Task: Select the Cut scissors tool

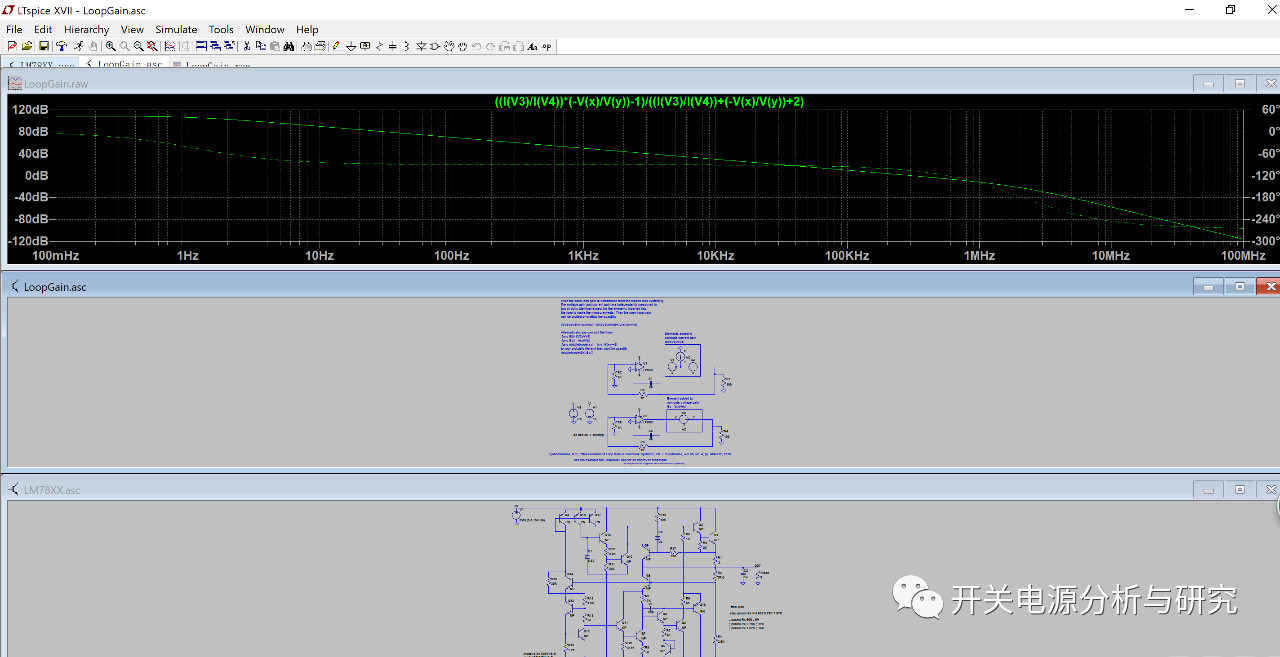Action: pos(247,46)
